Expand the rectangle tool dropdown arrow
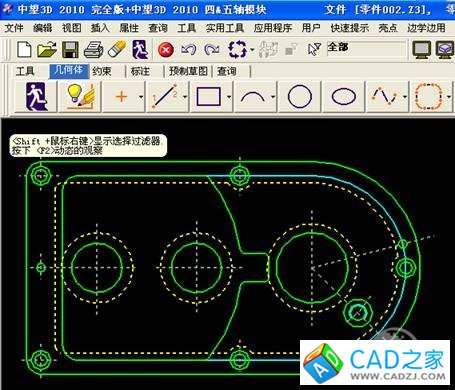The width and height of the screenshot is (455, 390). (229, 97)
